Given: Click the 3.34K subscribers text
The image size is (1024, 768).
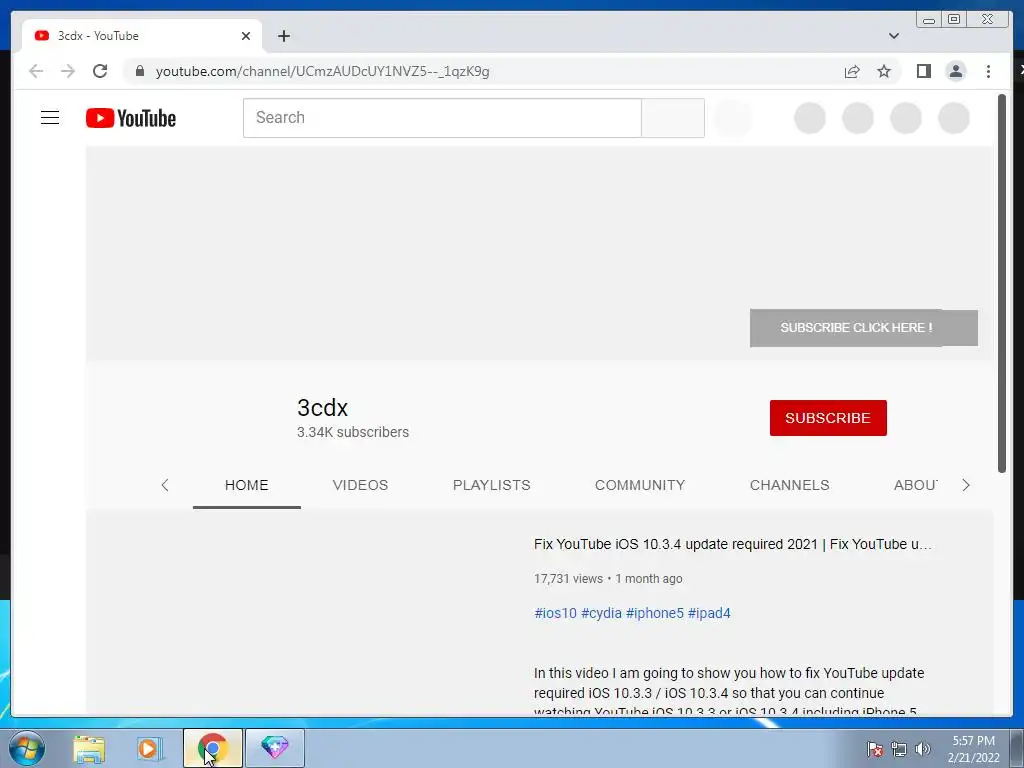Looking at the screenshot, I should pos(353,432).
